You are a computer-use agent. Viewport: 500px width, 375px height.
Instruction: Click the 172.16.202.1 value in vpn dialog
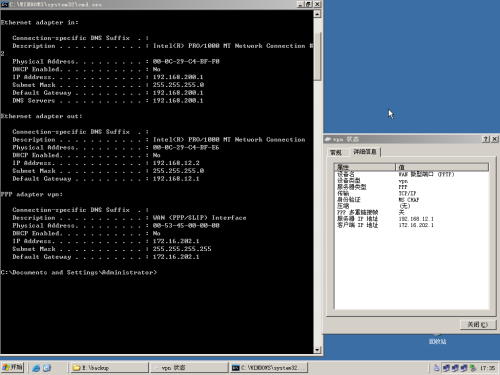[416, 225]
